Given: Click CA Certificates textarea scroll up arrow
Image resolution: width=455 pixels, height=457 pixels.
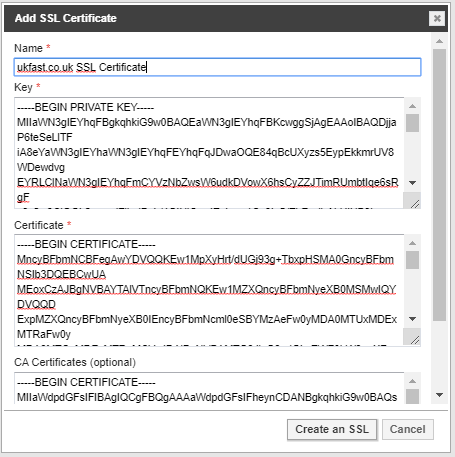Looking at the screenshot, I should [x=412, y=381].
